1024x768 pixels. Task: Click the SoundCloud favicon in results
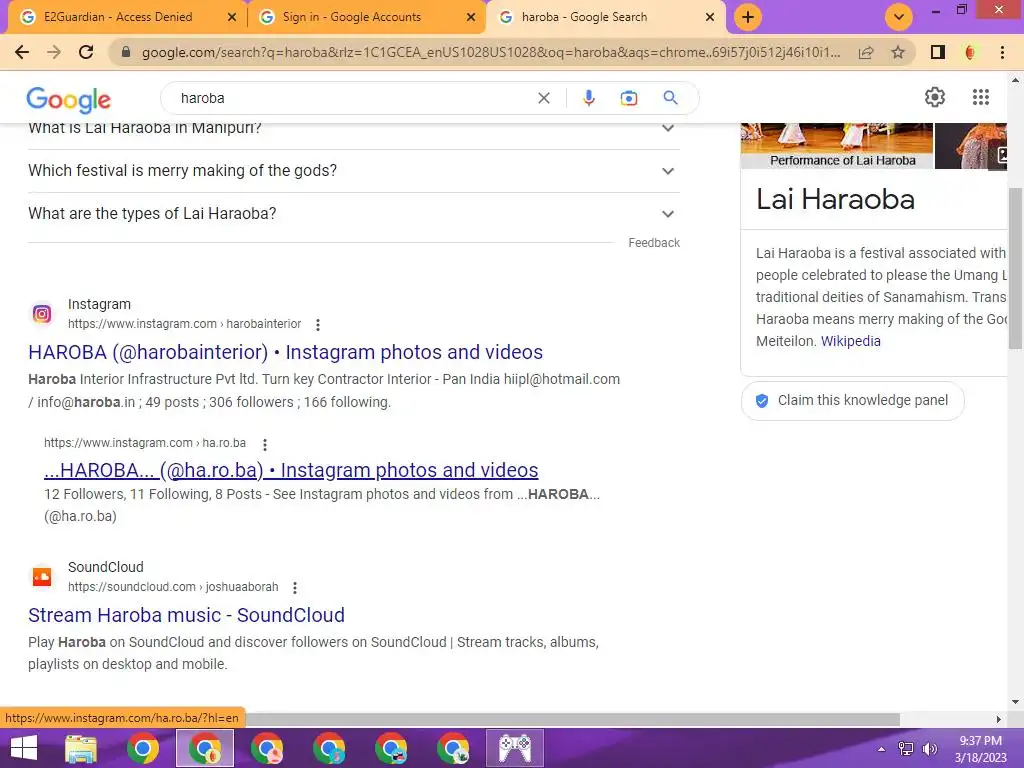coord(42,577)
